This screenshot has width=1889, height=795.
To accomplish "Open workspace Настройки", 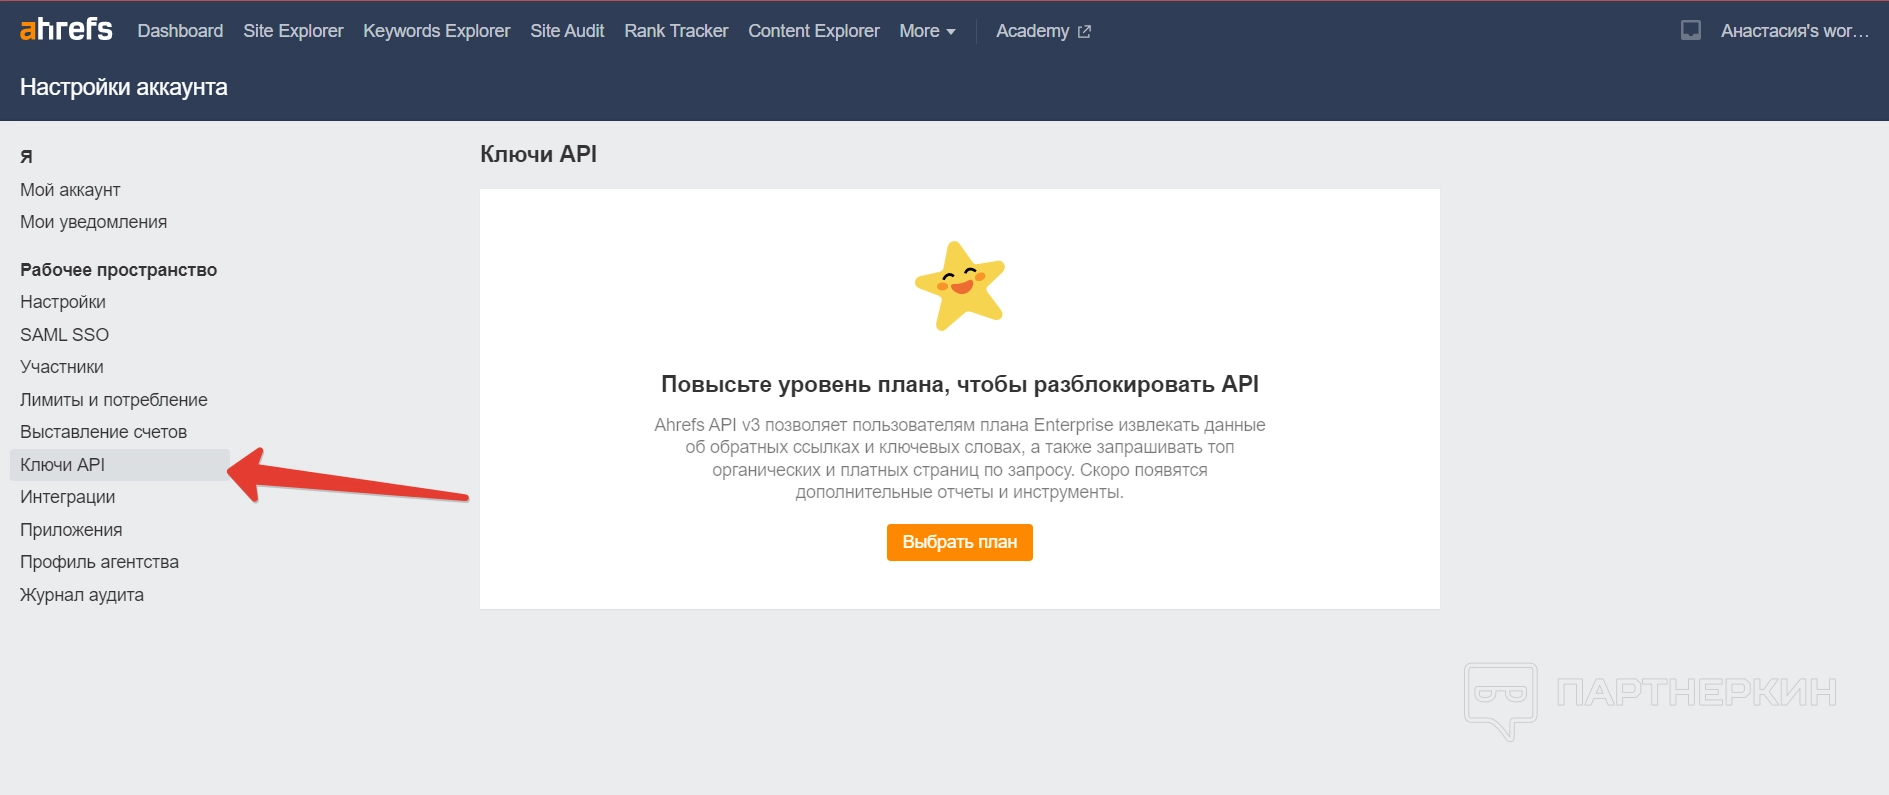I will tap(63, 302).
